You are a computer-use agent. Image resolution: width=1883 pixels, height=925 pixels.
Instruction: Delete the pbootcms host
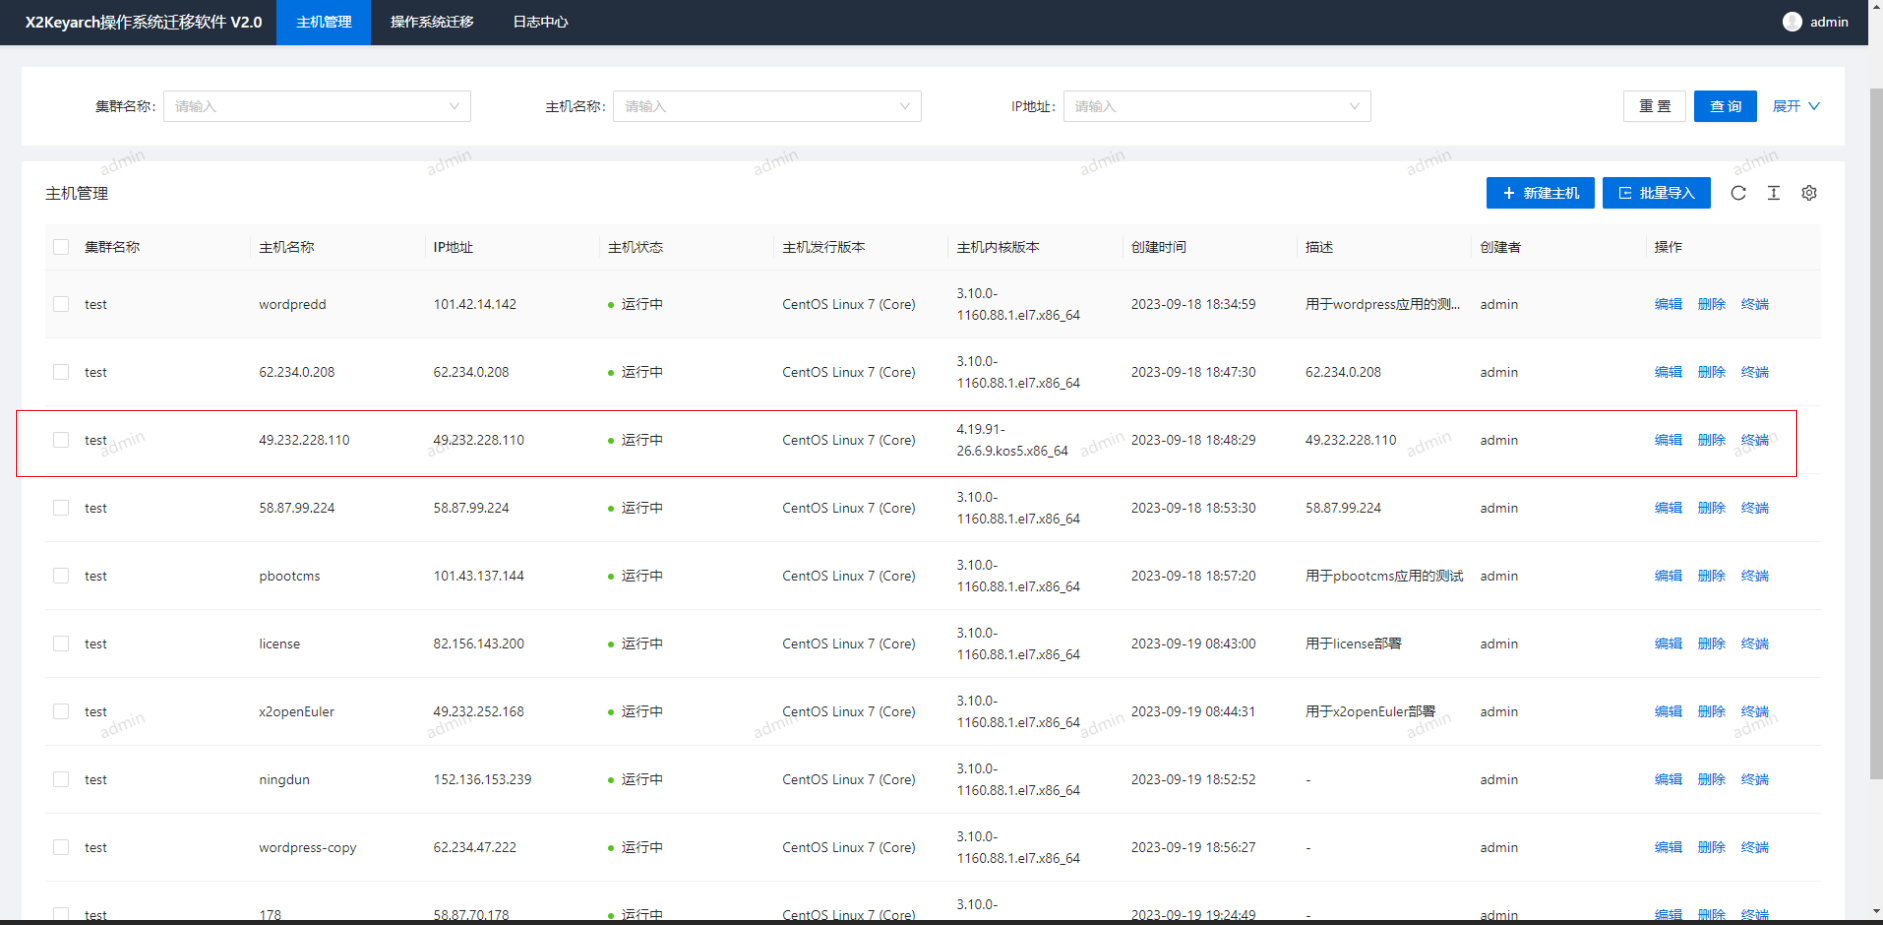click(1711, 576)
